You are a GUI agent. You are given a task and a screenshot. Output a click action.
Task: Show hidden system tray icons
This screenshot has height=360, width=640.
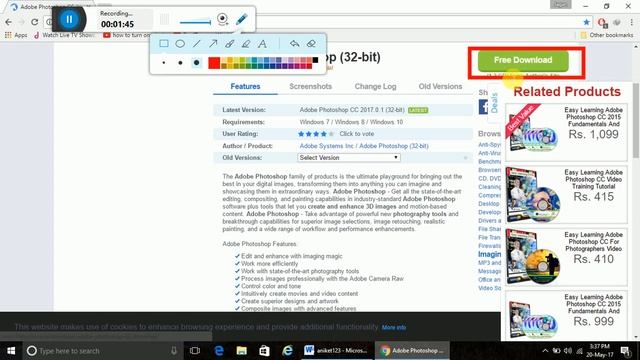545,351
